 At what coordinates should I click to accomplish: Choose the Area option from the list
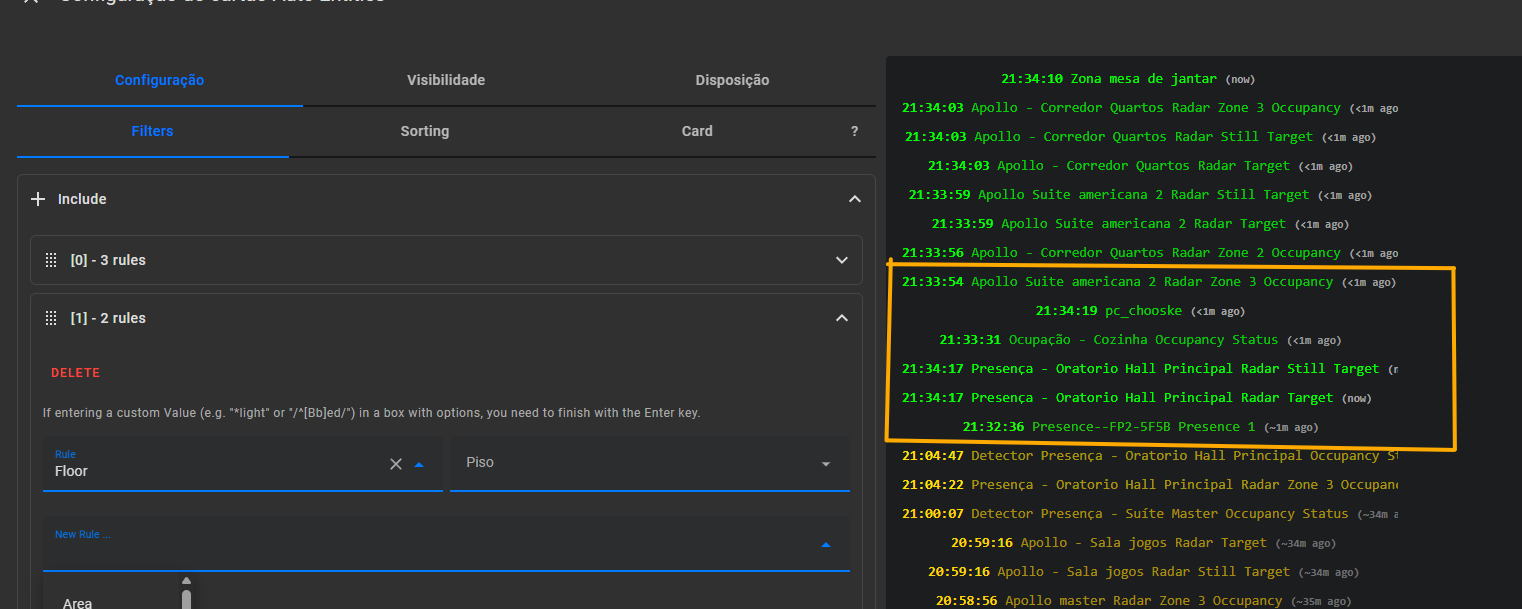pos(78,603)
